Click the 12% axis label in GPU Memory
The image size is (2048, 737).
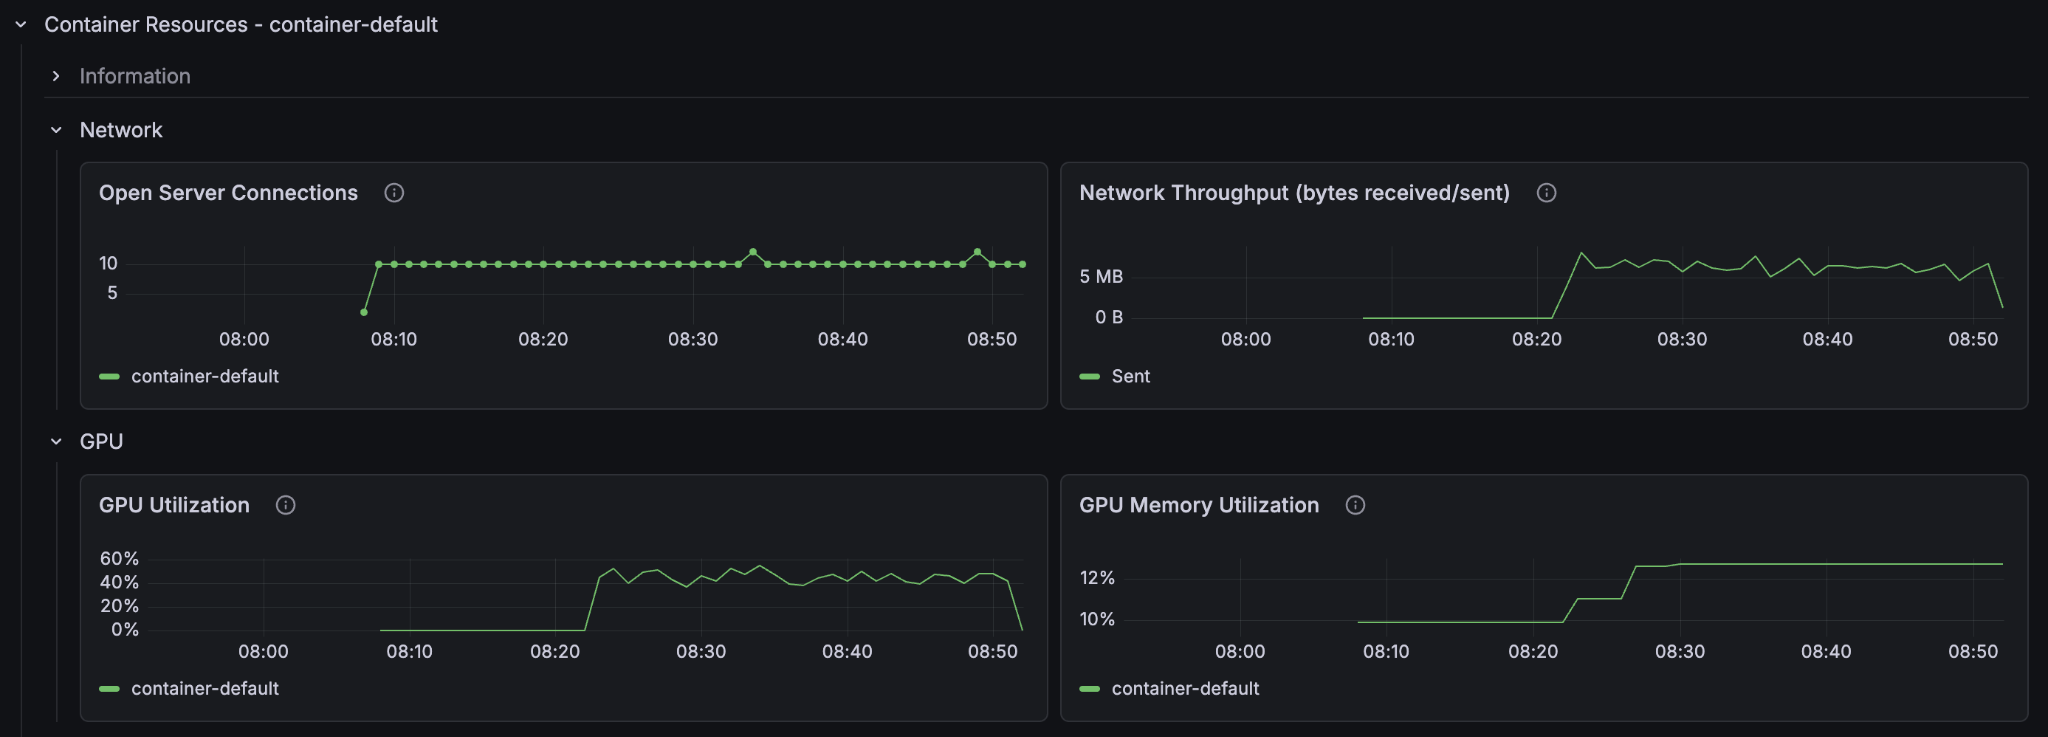click(x=1097, y=578)
